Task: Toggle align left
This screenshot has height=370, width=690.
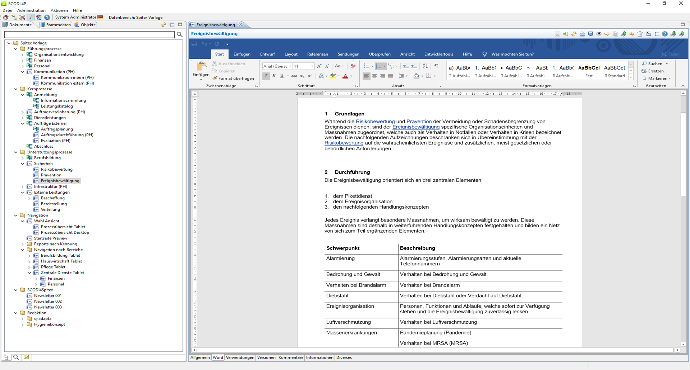Action: [x=366, y=76]
